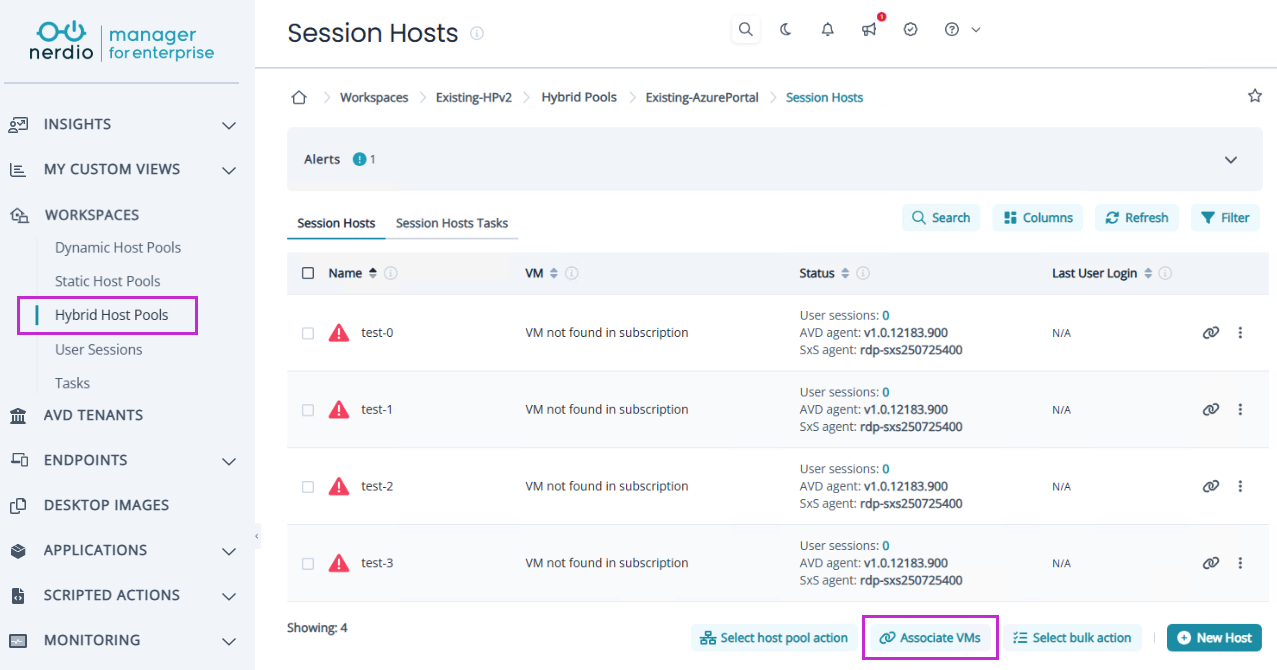Click the link icon on test-0 row
The width and height of the screenshot is (1277, 670).
click(1210, 333)
